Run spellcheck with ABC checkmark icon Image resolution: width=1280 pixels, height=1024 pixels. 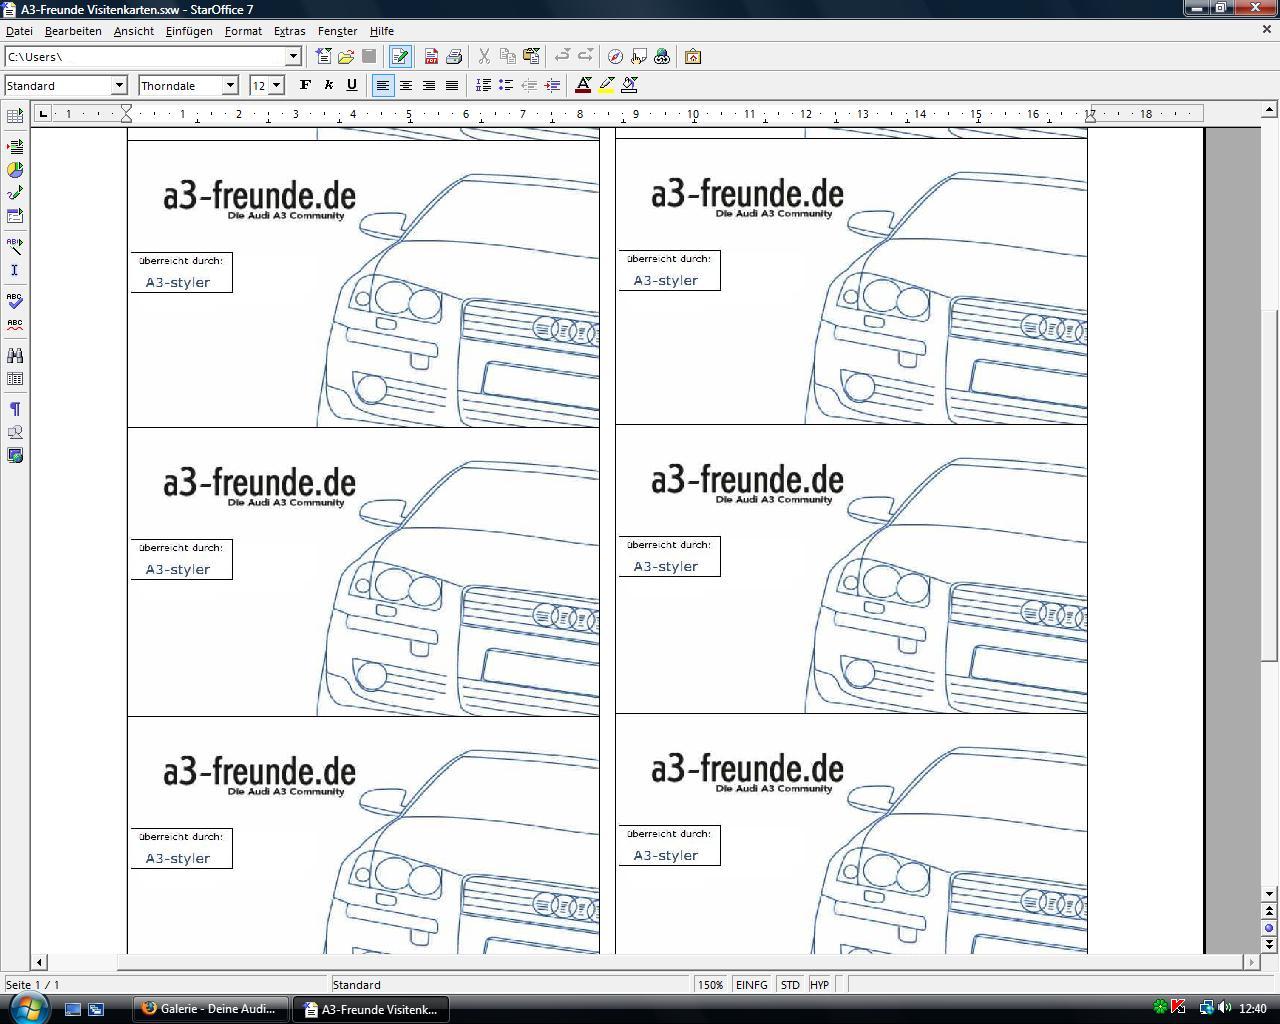click(x=15, y=300)
